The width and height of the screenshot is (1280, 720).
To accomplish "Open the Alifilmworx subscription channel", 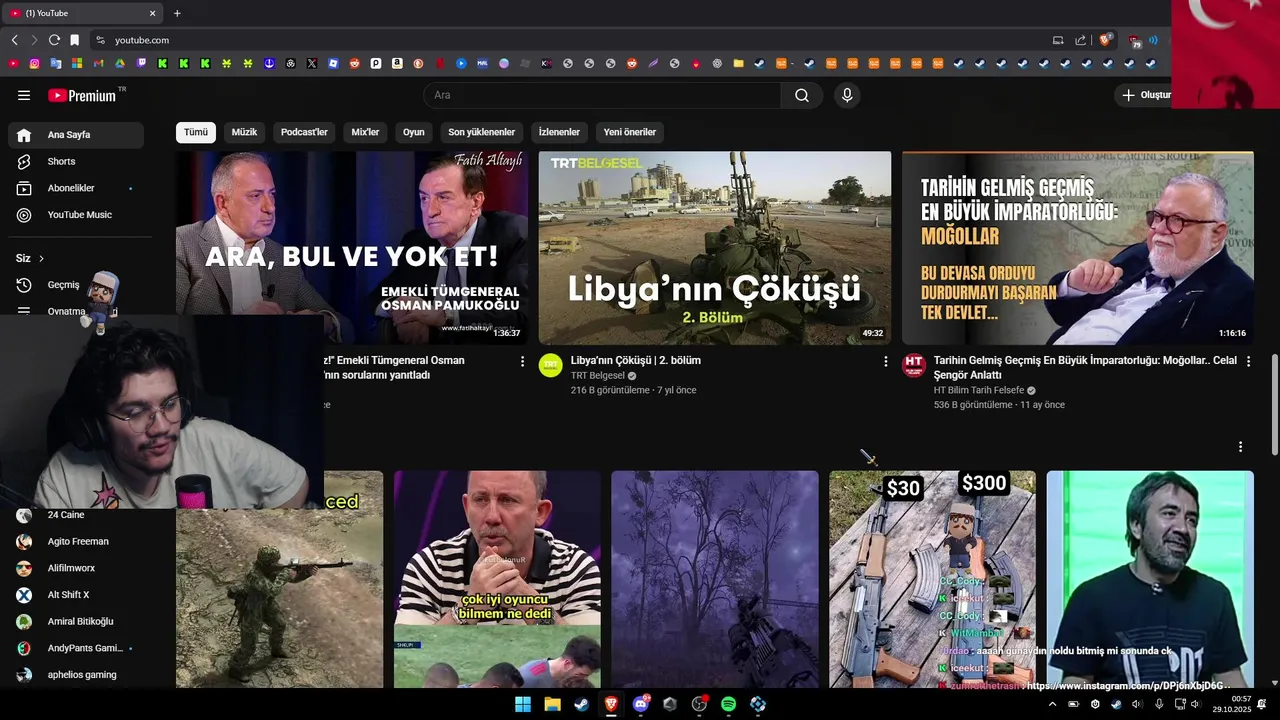I will [76, 568].
